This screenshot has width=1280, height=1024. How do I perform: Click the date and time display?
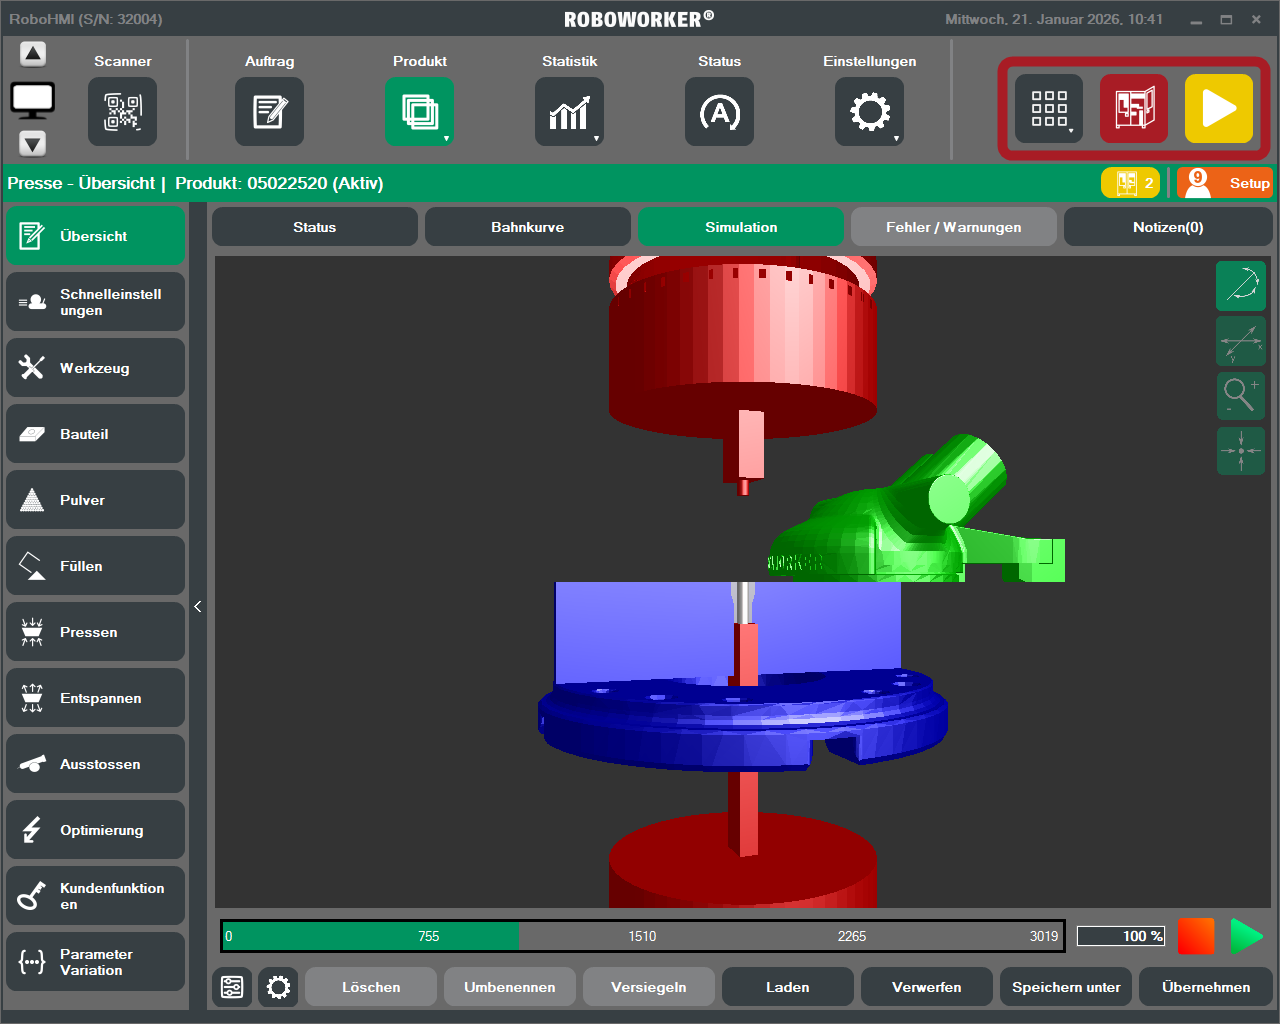[1054, 19]
